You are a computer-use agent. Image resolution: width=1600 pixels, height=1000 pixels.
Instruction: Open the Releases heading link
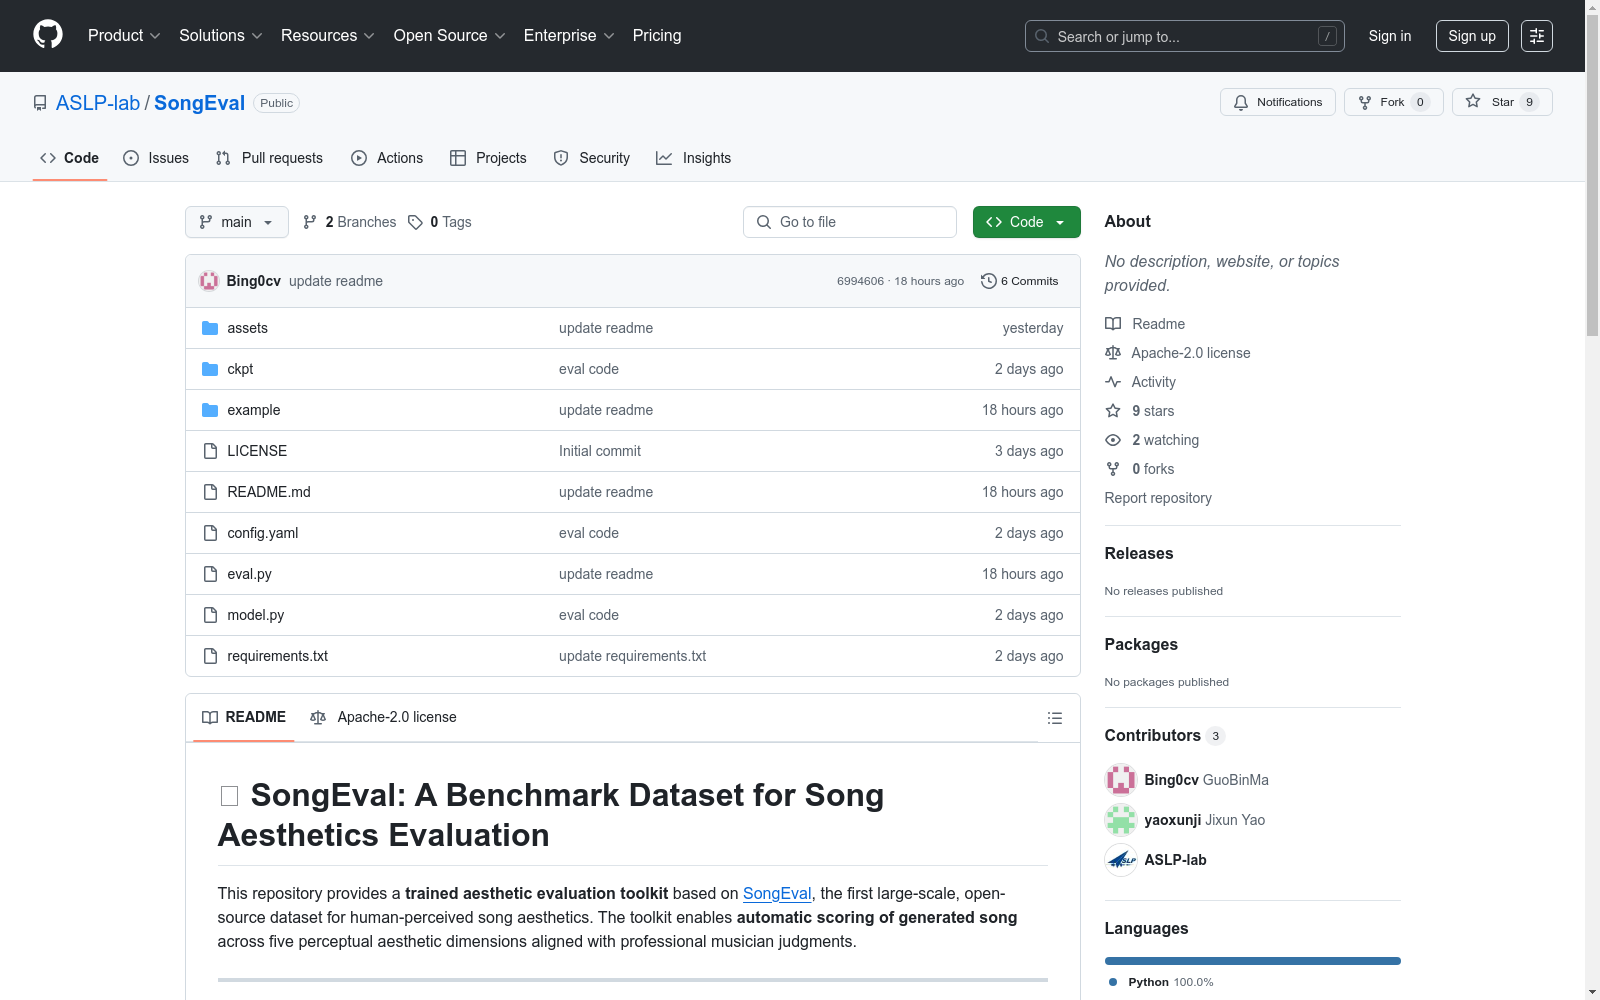tap(1139, 553)
